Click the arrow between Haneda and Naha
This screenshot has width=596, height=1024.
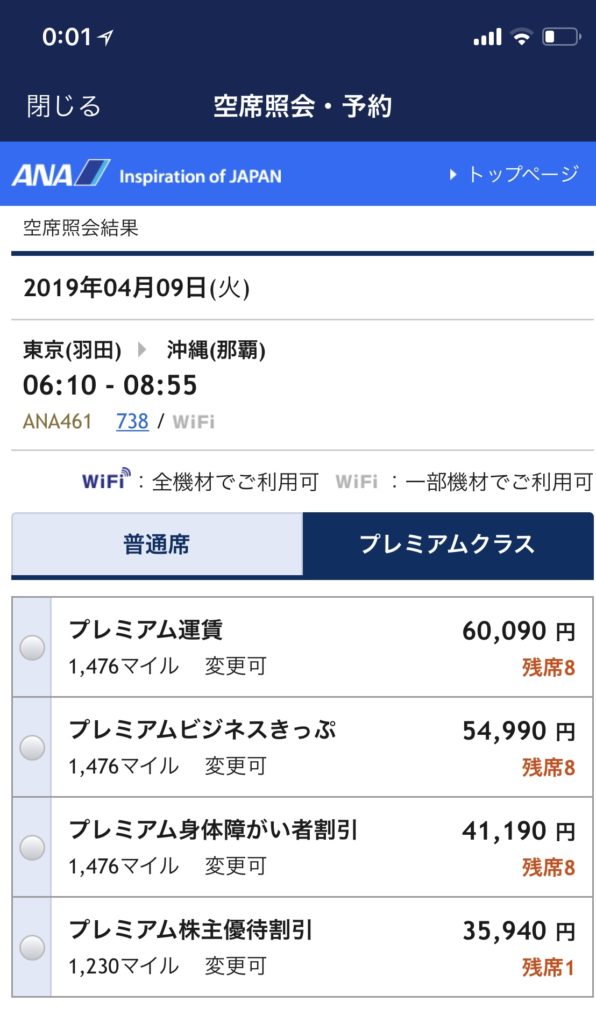(x=142, y=350)
